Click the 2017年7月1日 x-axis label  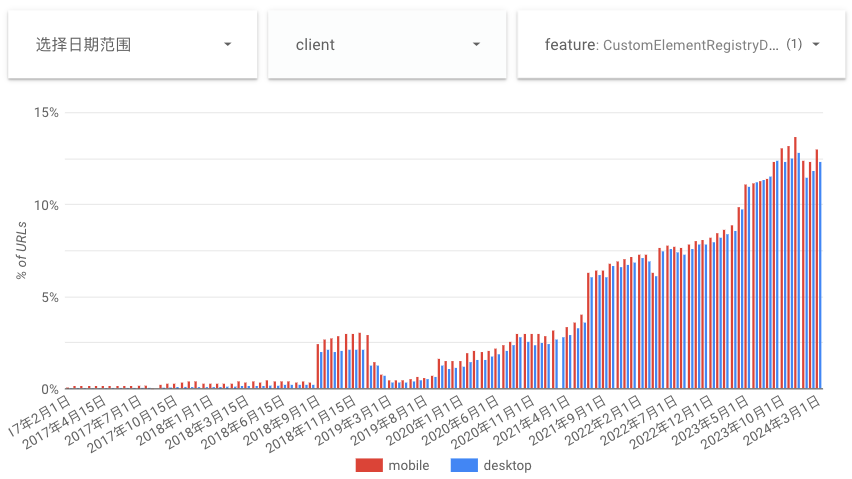104,420
